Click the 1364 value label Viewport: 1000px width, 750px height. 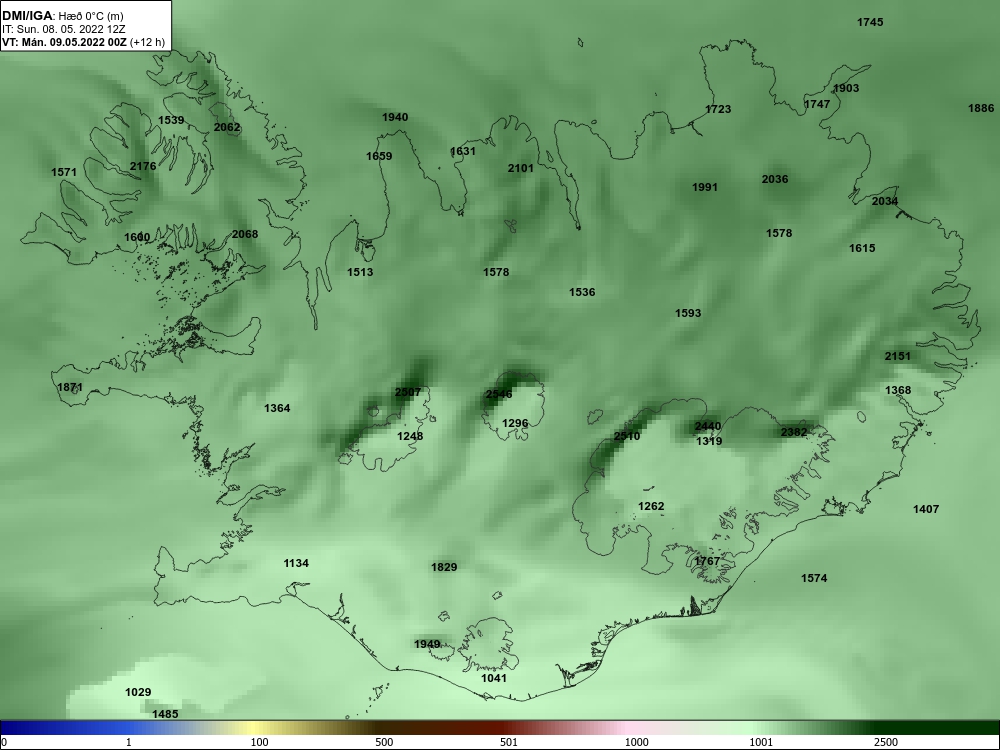tap(277, 408)
